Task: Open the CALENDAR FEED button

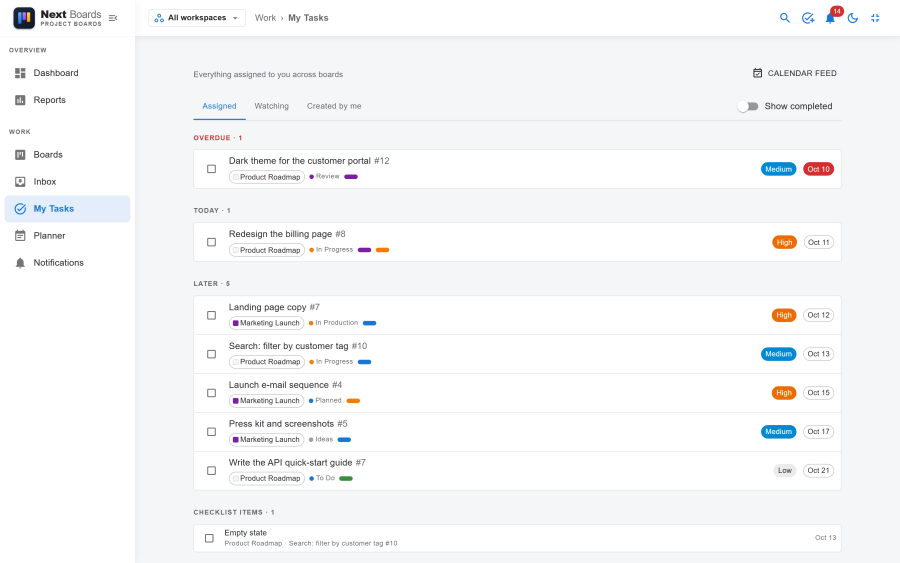Action: [x=795, y=73]
